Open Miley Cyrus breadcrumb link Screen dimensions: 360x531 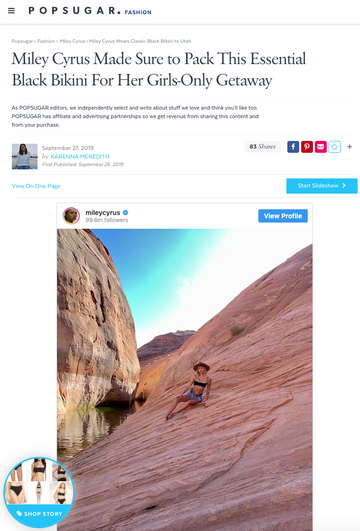(x=72, y=41)
